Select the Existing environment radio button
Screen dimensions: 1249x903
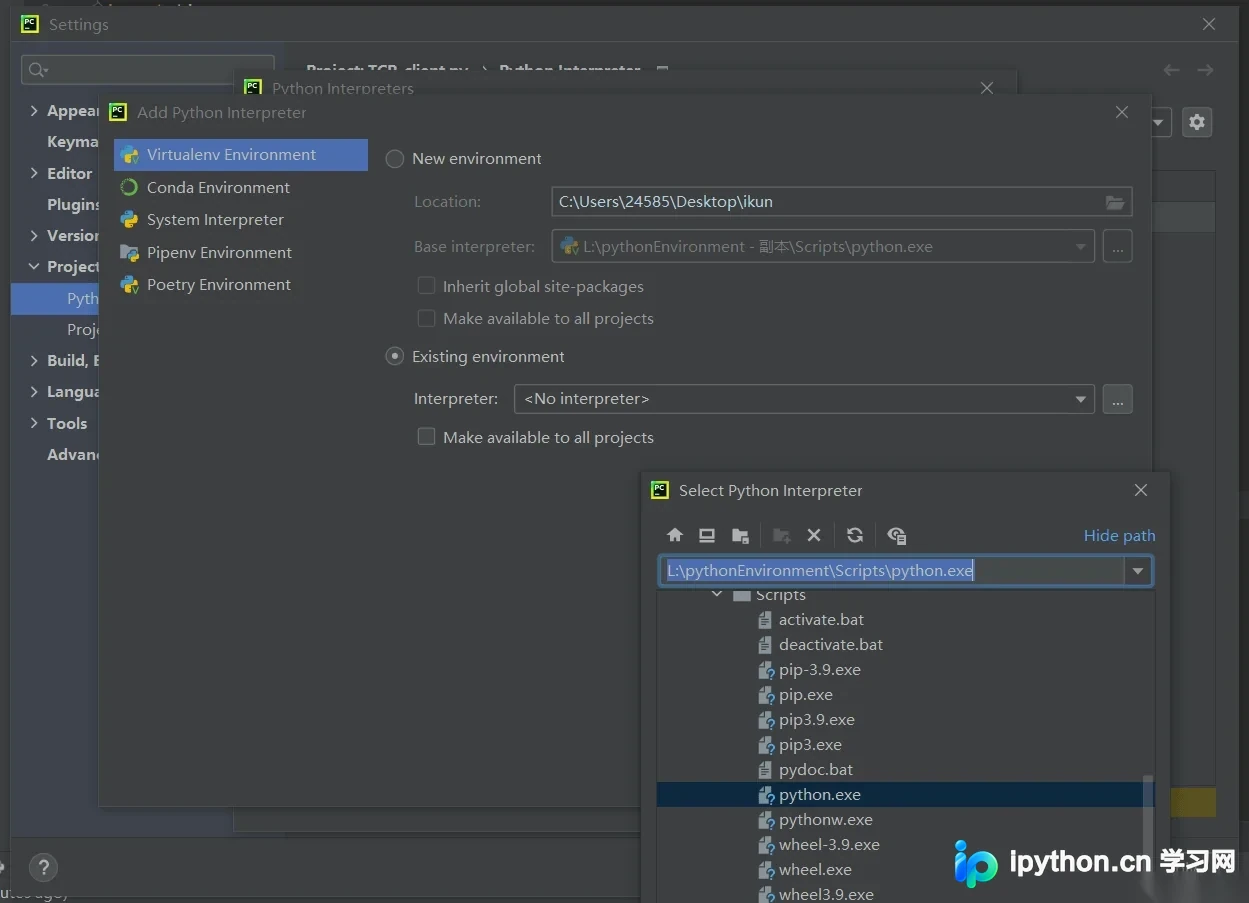coord(395,357)
